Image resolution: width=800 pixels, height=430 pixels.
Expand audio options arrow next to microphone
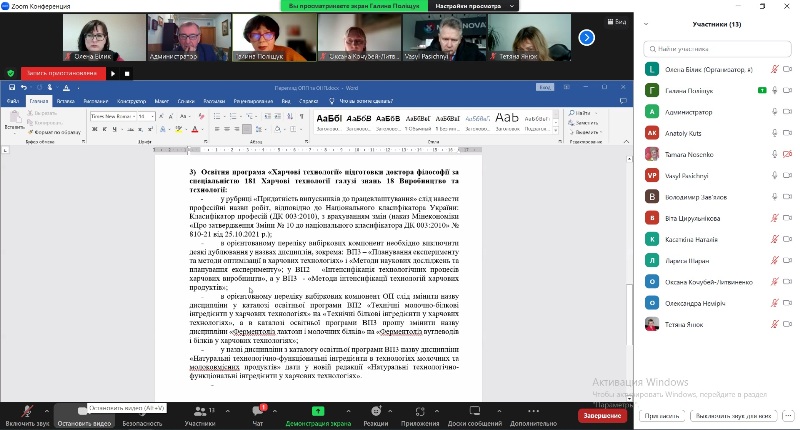46,409
